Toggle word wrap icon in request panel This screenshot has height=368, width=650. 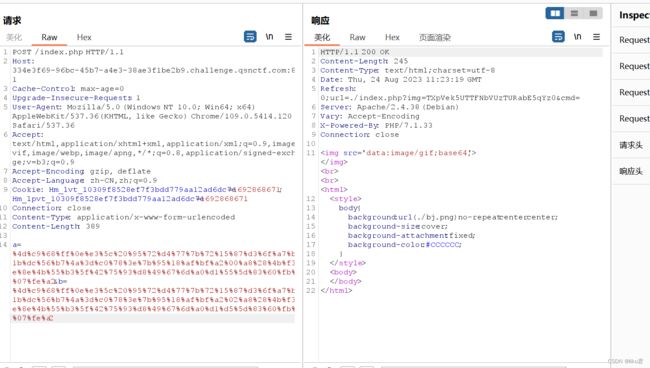click(x=250, y=37)
